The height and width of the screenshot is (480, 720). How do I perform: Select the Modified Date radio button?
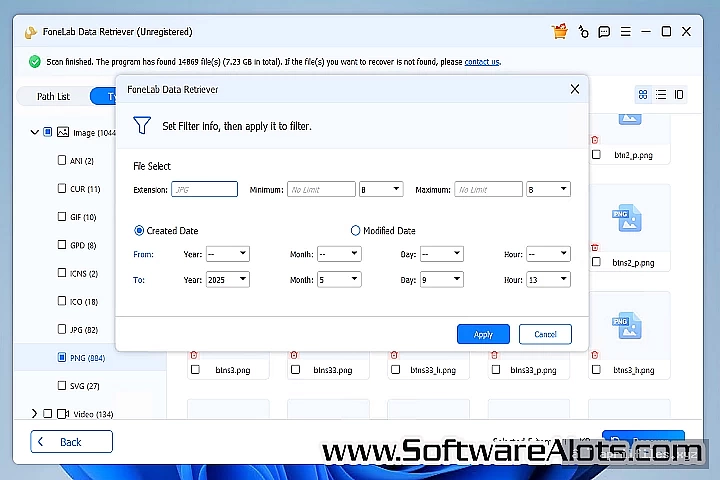pyautogui.click(x=355, y=230)
